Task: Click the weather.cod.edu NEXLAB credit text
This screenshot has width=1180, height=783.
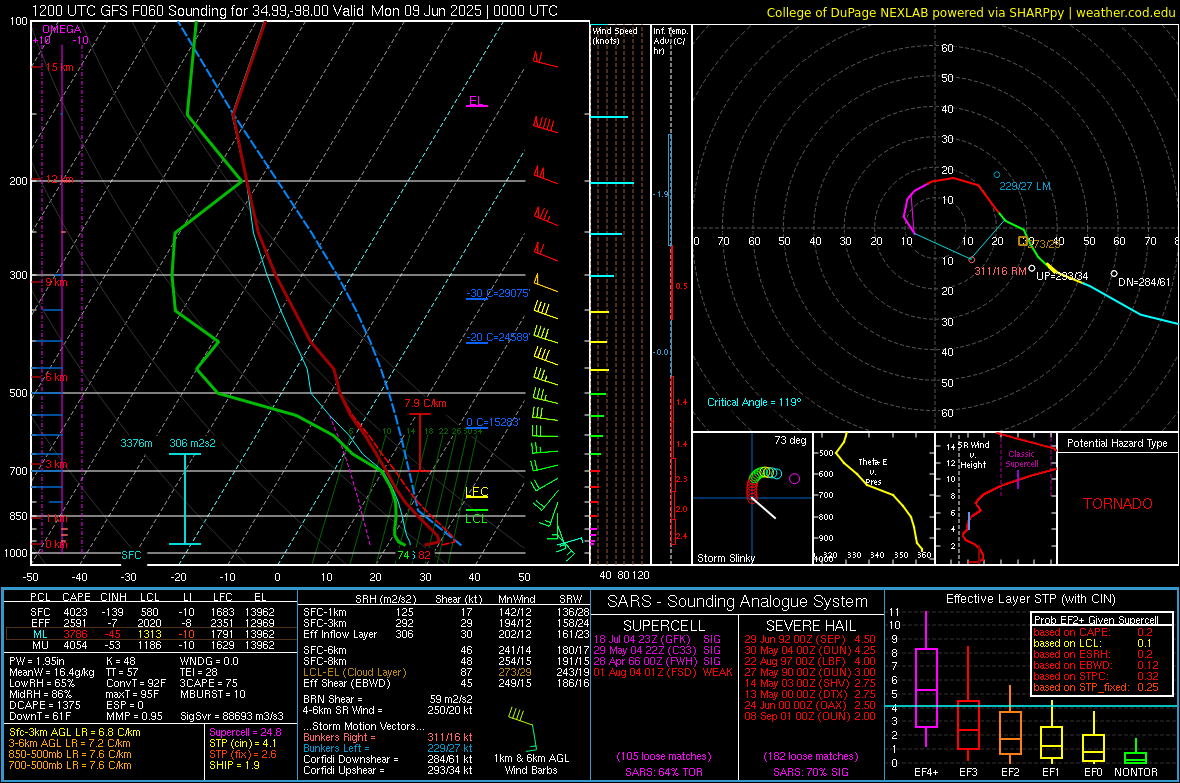Action: coord(970,12)
